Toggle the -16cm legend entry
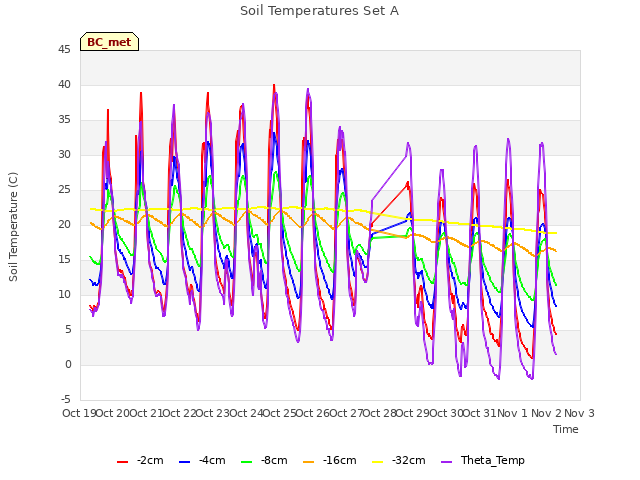Image resolution: width=640 pixels, height=480 pixels. (330, 460)
